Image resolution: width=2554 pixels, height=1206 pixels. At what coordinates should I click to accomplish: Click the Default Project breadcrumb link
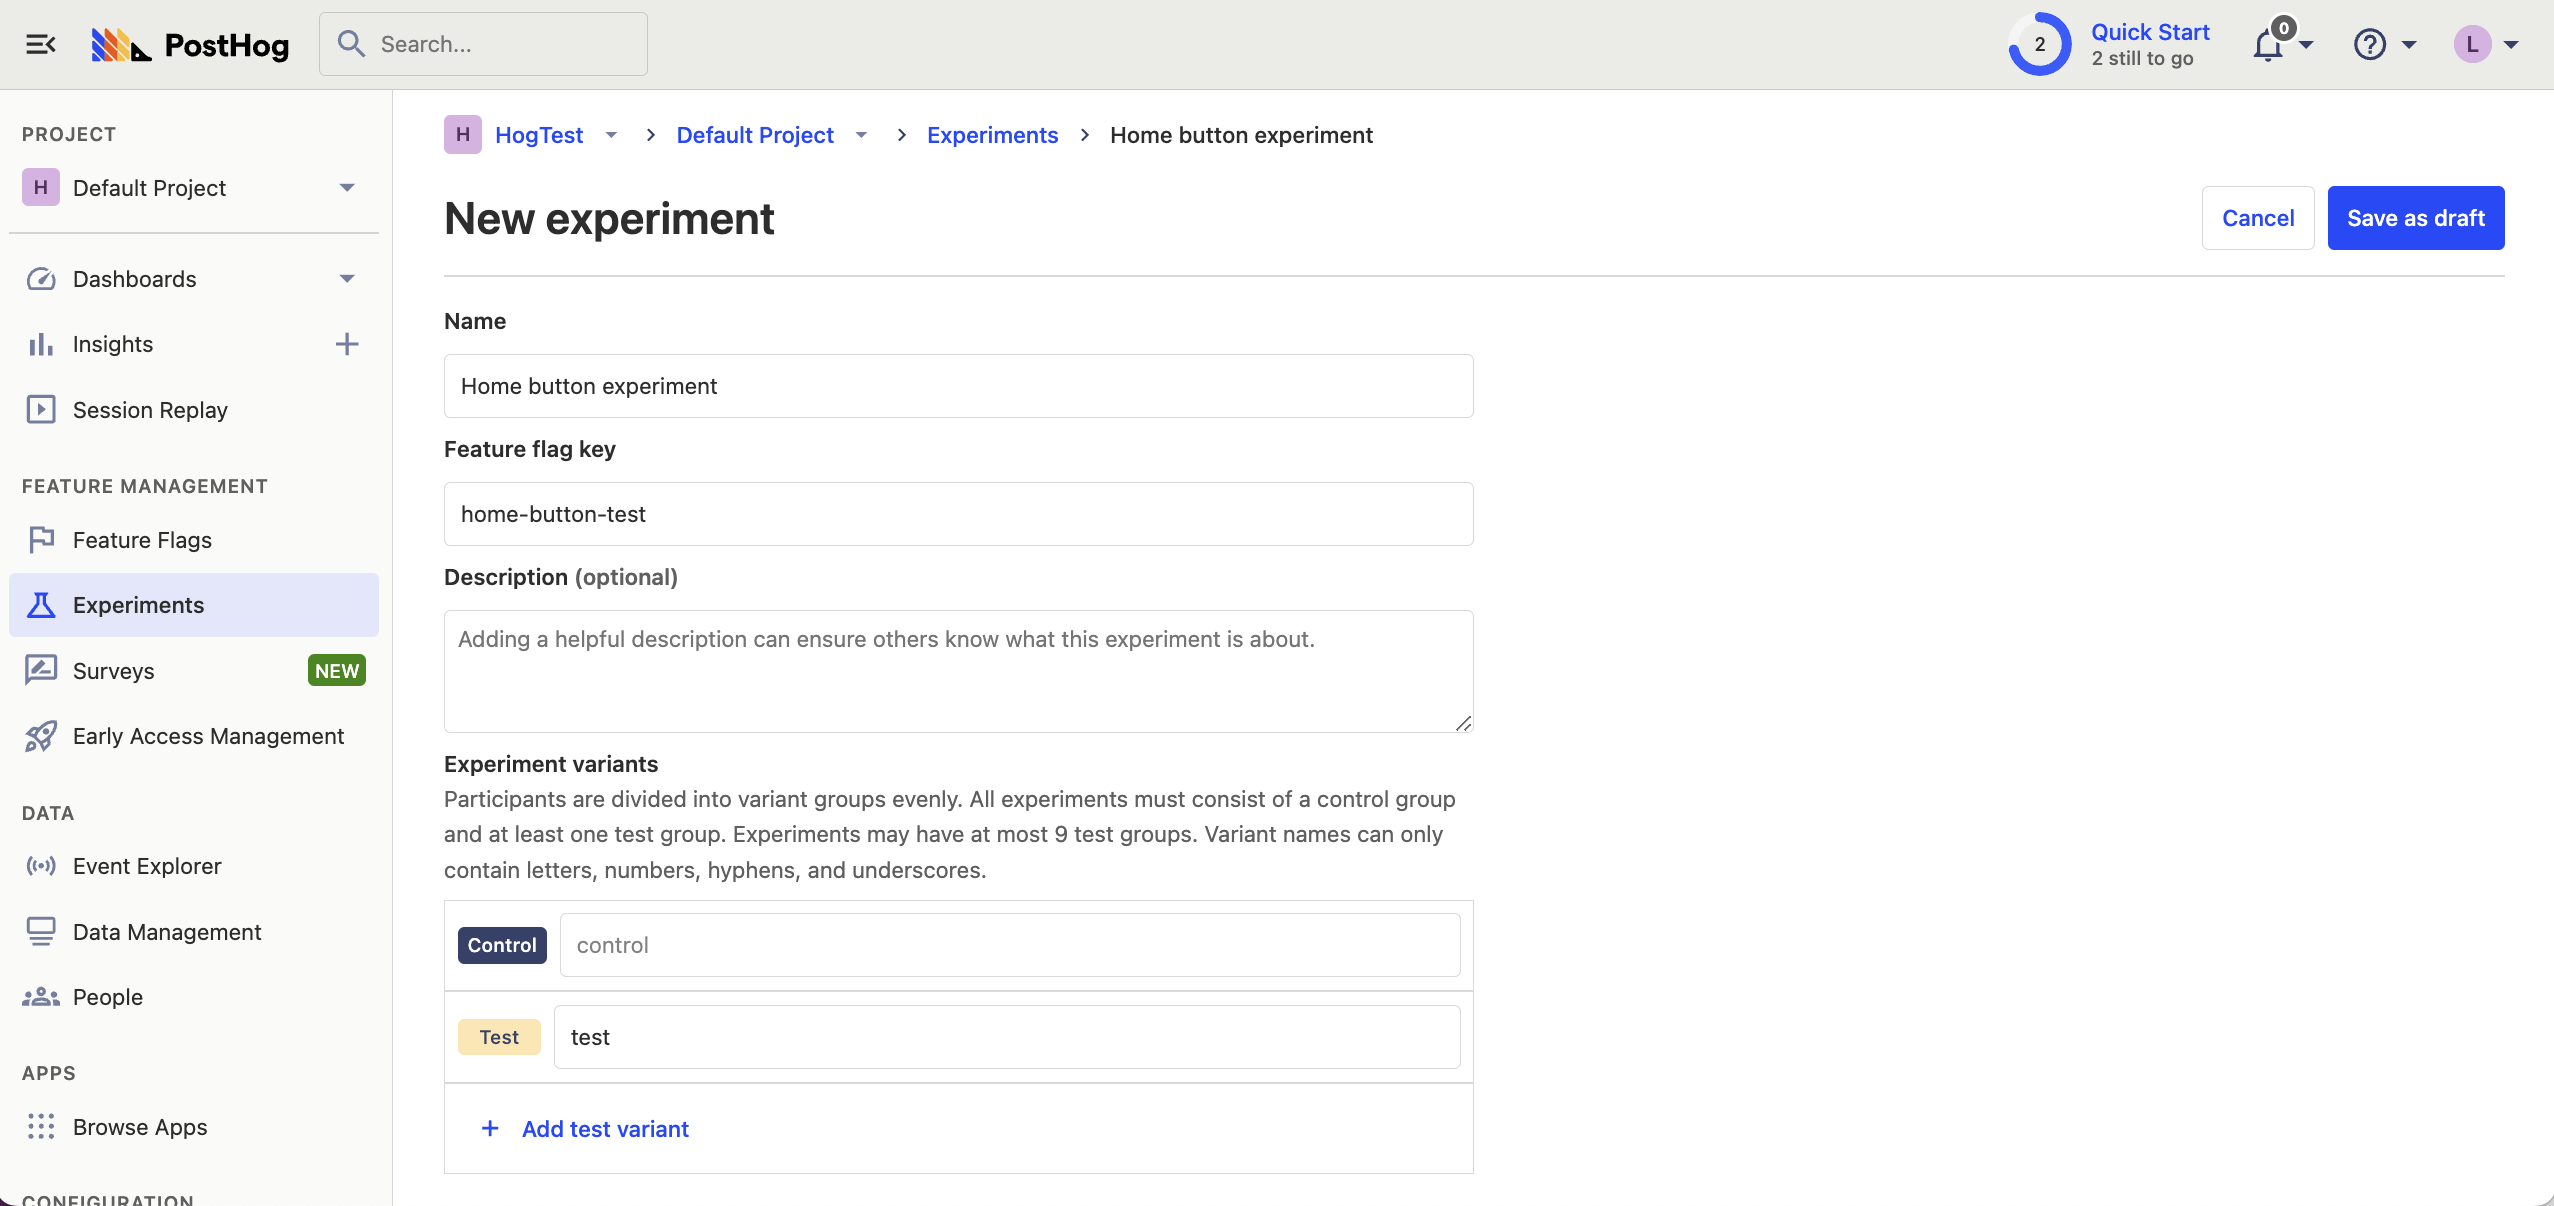pyautogui.click(x=754, y=135)
